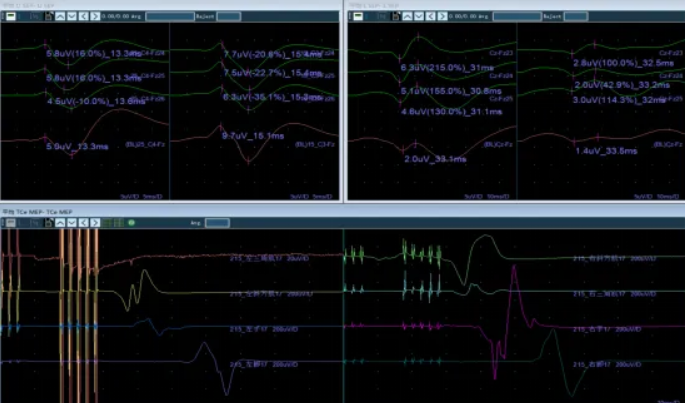Select the '(BL)15_C3-Fz' channel label
The image size is (685, 403).
tap(315, 144)
